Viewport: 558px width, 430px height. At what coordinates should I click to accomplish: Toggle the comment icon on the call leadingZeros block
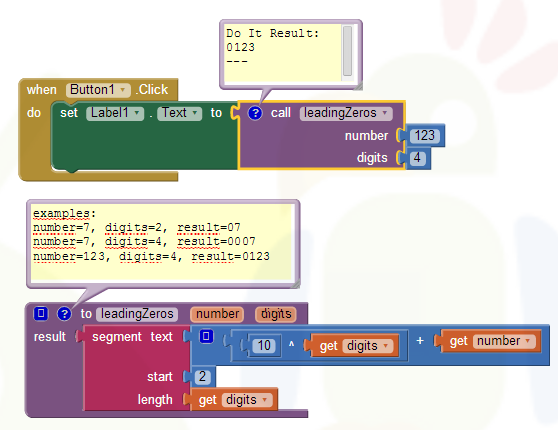tap(255, 113)
